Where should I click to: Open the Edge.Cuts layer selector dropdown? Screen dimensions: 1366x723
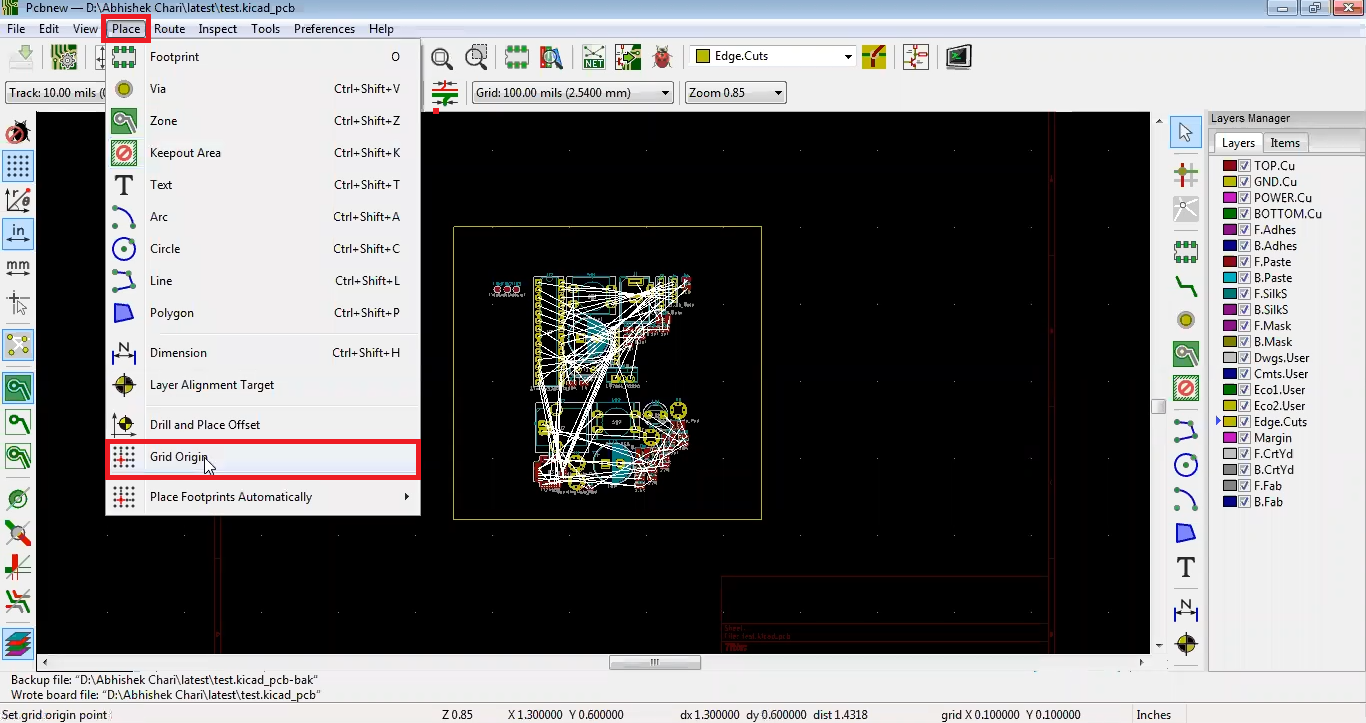[x=848, y=57]
